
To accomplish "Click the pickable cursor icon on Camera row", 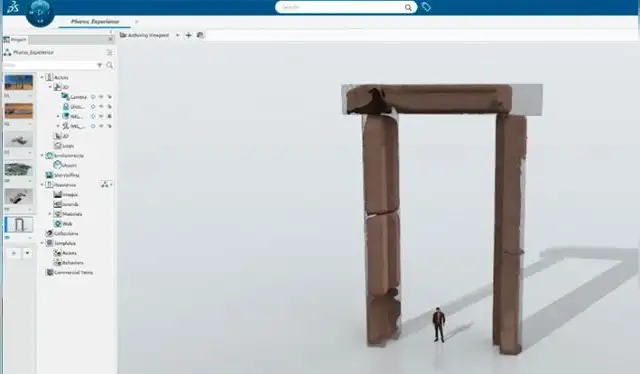I will [x=109, y=97].
